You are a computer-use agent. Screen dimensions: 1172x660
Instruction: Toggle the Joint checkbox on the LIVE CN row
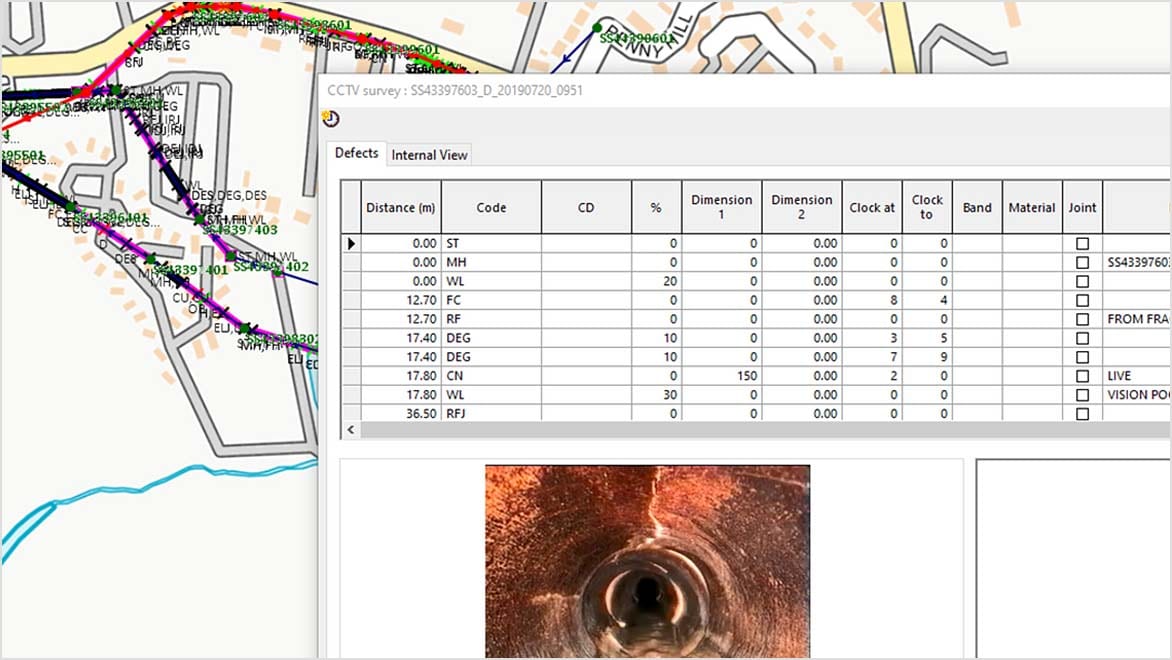point(1082,376)
